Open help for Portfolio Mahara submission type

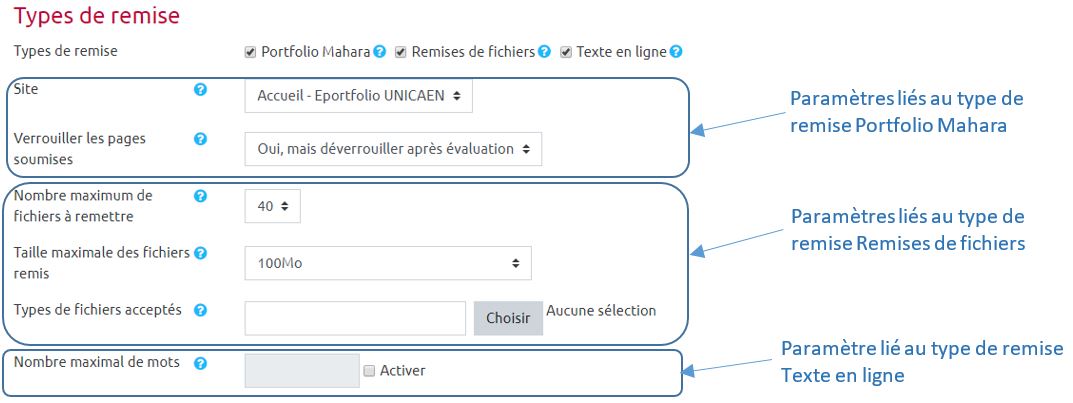click(x=379, y=52)
